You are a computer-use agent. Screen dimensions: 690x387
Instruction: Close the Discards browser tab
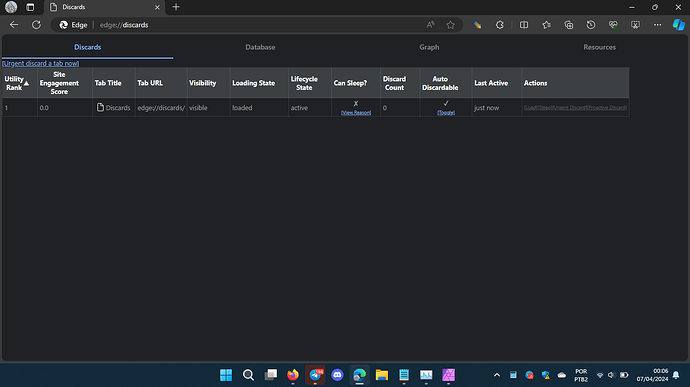coord(157,7)
